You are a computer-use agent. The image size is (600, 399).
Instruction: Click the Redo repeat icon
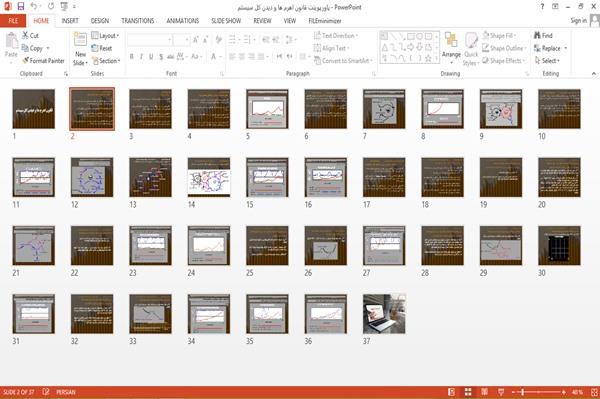point(51,7)
